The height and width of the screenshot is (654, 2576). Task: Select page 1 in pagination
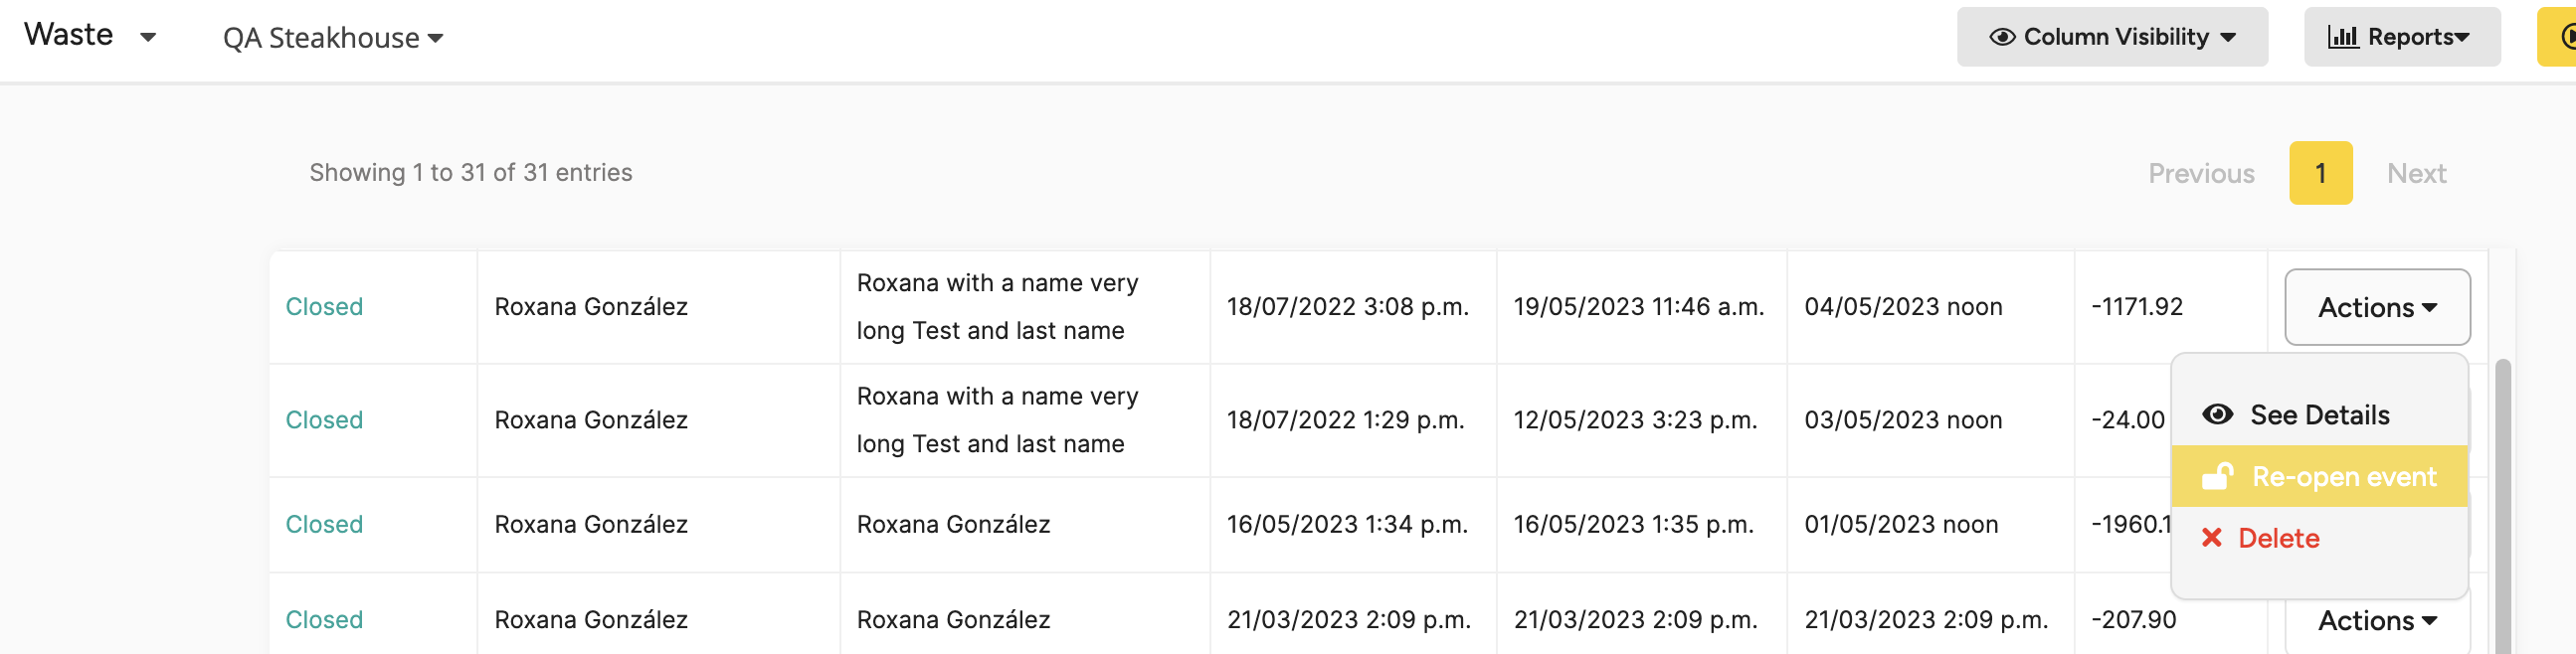[2320, 173]
